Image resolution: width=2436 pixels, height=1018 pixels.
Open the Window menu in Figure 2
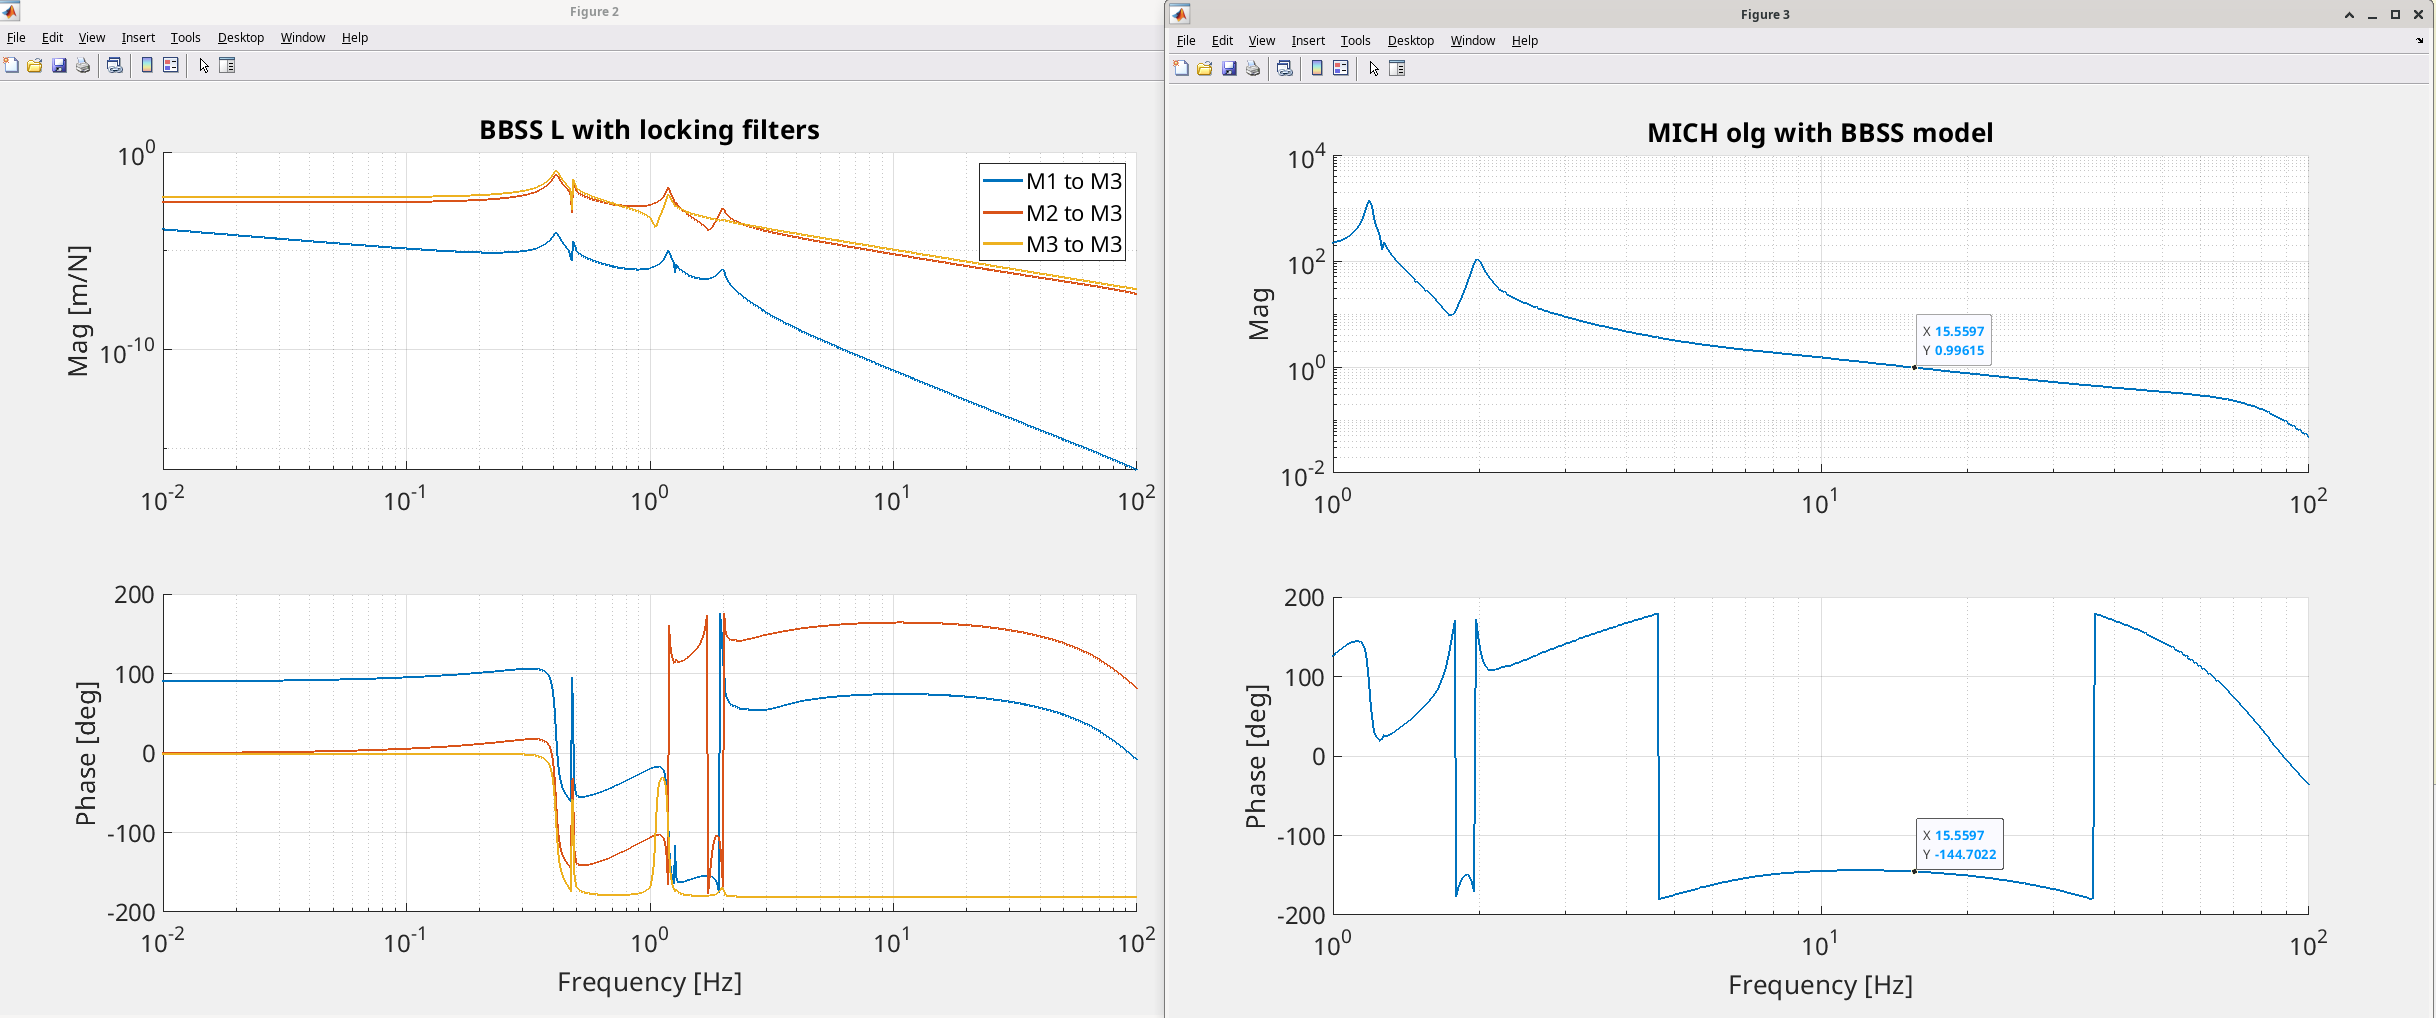303,38
